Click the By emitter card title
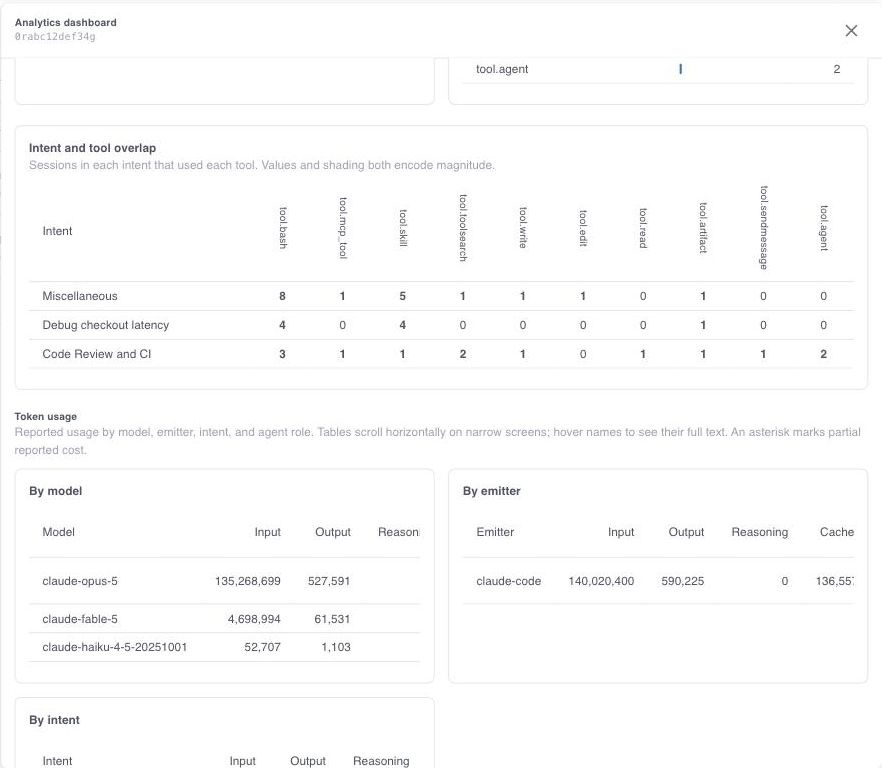This screenshot has width=882, height=768. pos(492,491)
